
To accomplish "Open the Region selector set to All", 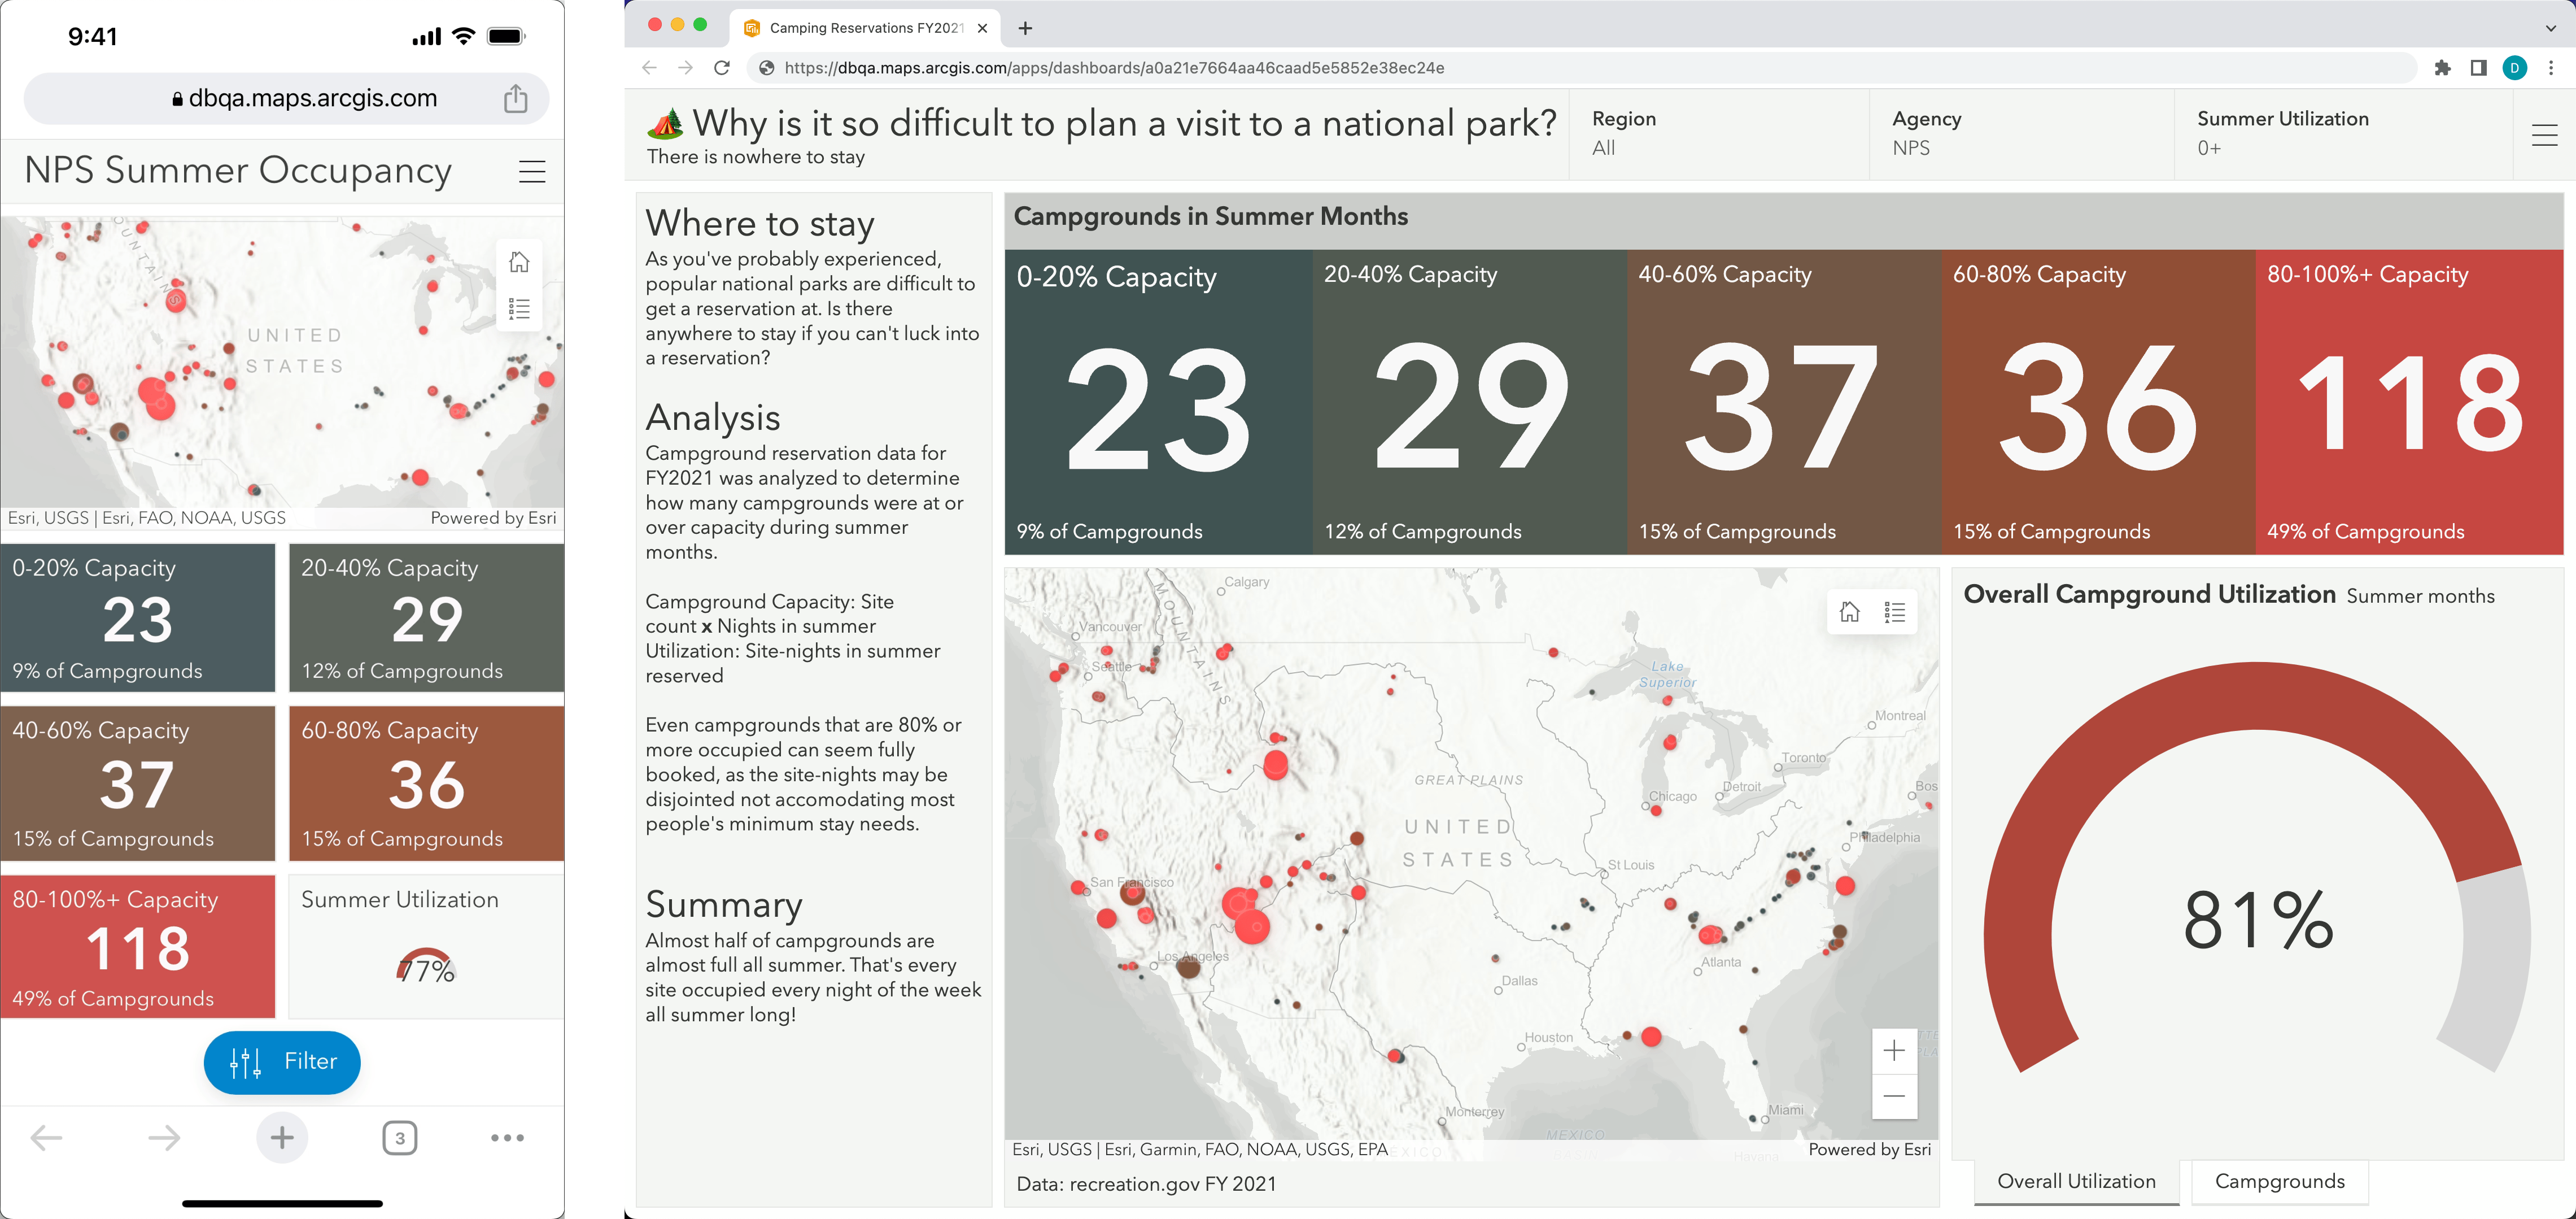I will click(x=1718, y=134).
